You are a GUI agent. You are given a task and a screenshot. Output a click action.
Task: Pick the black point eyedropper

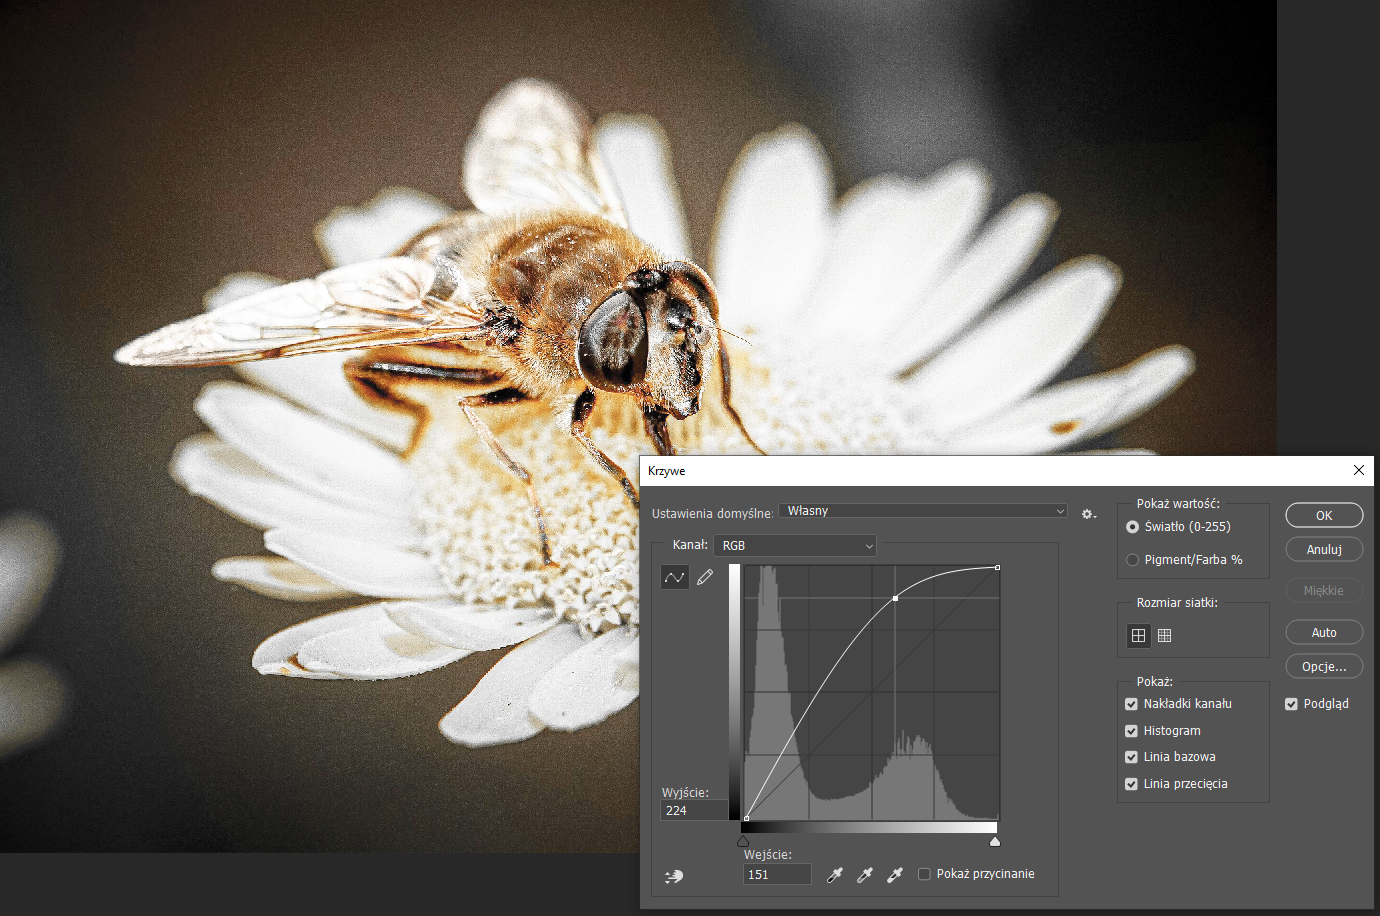click(x=835, y=875)
